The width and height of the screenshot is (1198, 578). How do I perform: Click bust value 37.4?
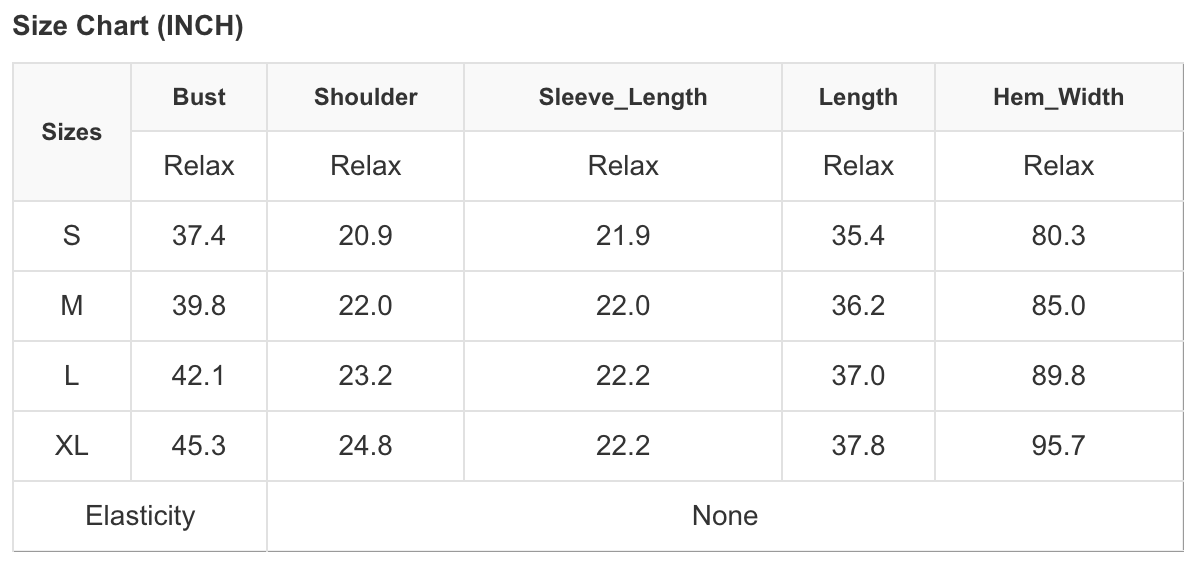point(199,236)
